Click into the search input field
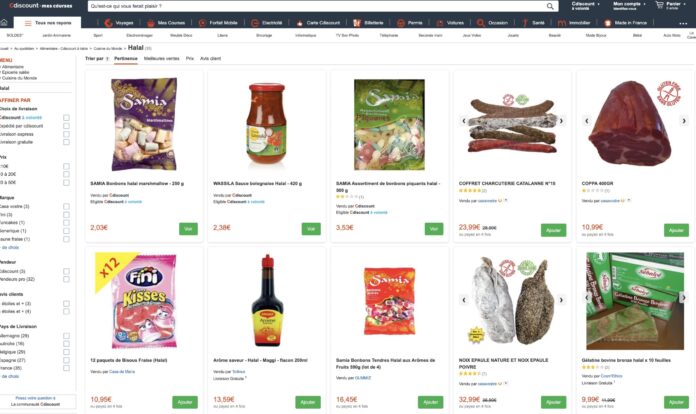Viewport: 696px width, 414px height. click(x=317, y=6)
